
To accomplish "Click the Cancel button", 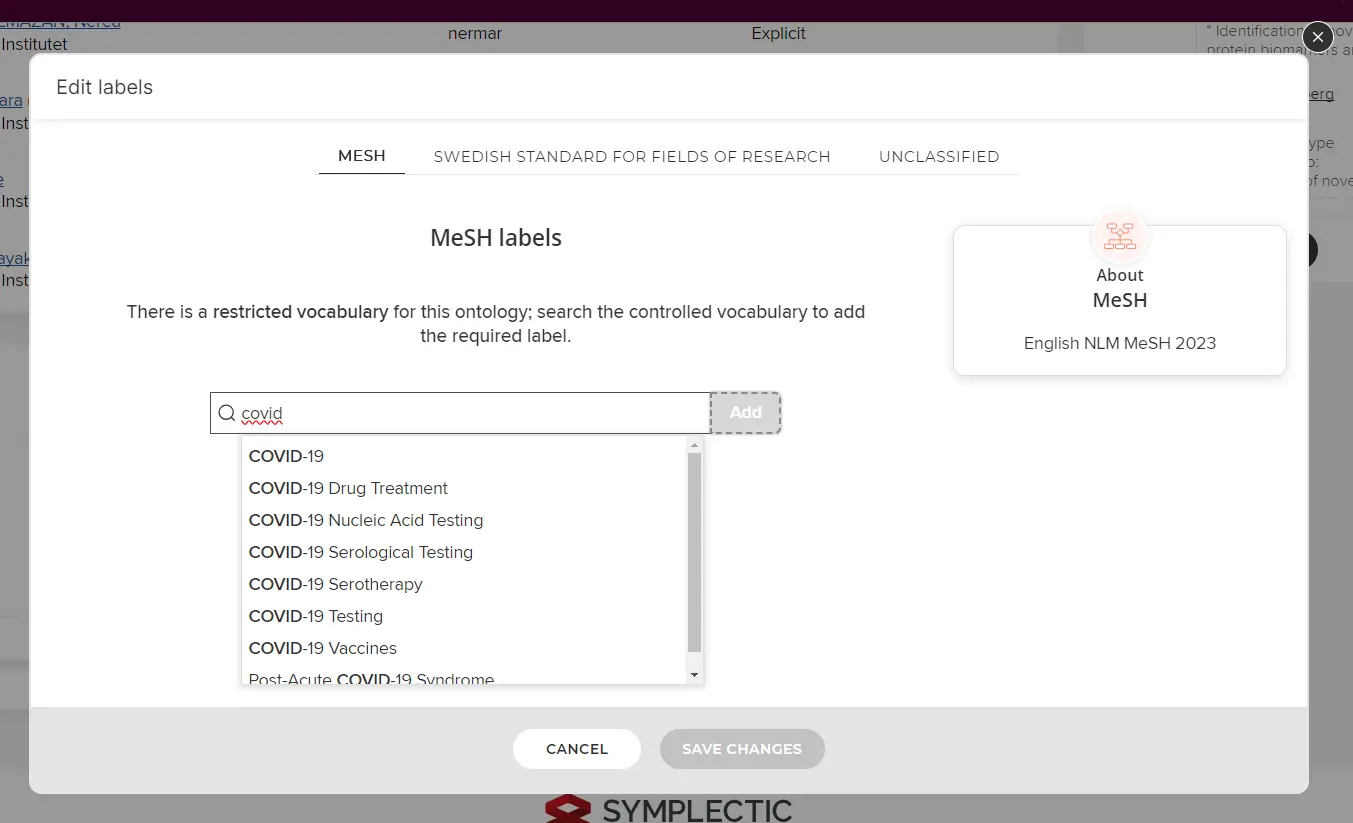I will 577,749.
